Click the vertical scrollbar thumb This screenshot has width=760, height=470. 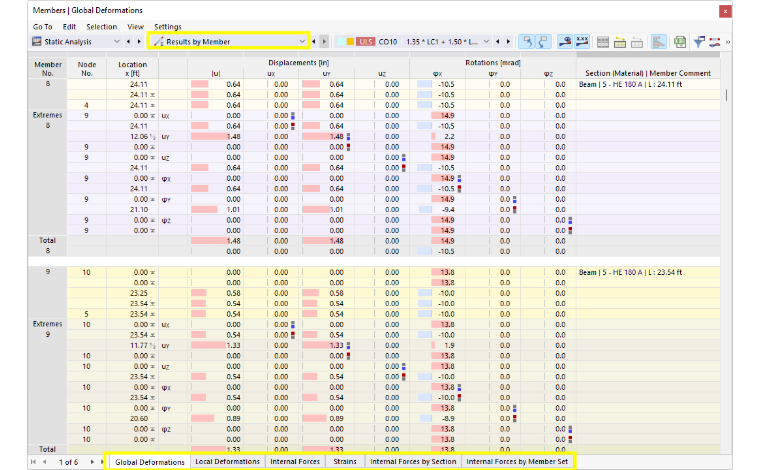pyautogui.click(x=726, y=95)
